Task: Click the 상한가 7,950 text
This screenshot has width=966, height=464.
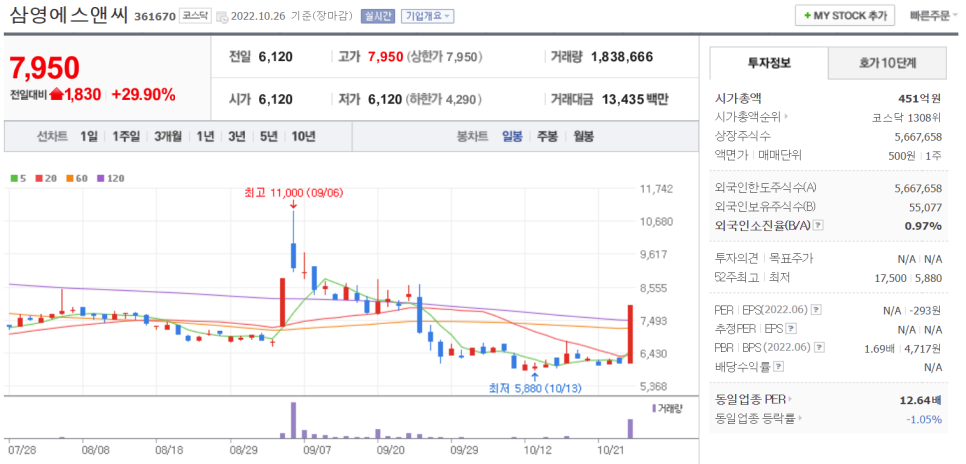Action: (x=445, y=57)
